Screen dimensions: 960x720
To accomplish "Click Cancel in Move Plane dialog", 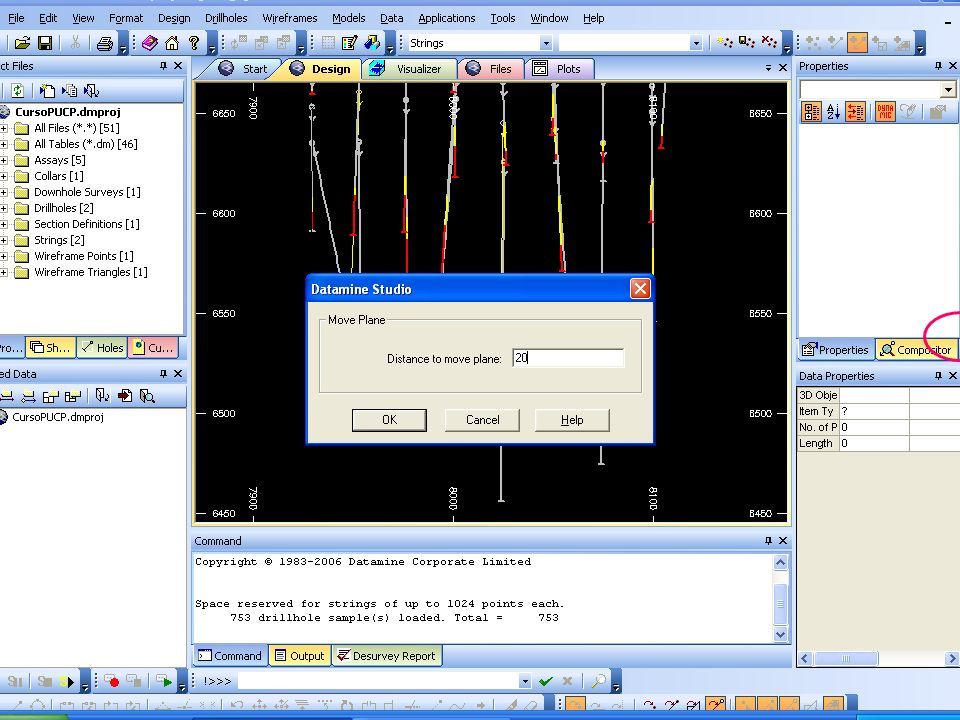I will point(482,420).
